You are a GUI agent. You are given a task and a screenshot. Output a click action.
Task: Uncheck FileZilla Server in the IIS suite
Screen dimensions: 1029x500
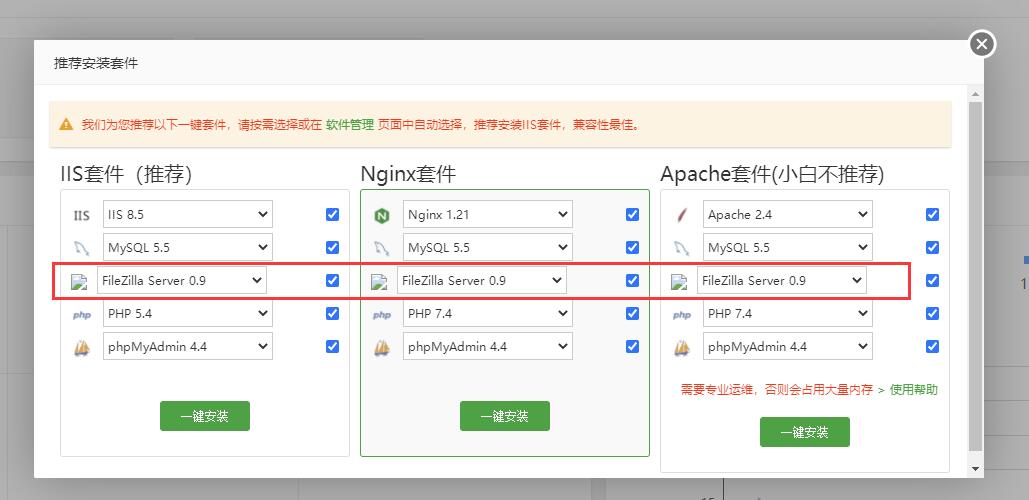(x=333, y=280)
